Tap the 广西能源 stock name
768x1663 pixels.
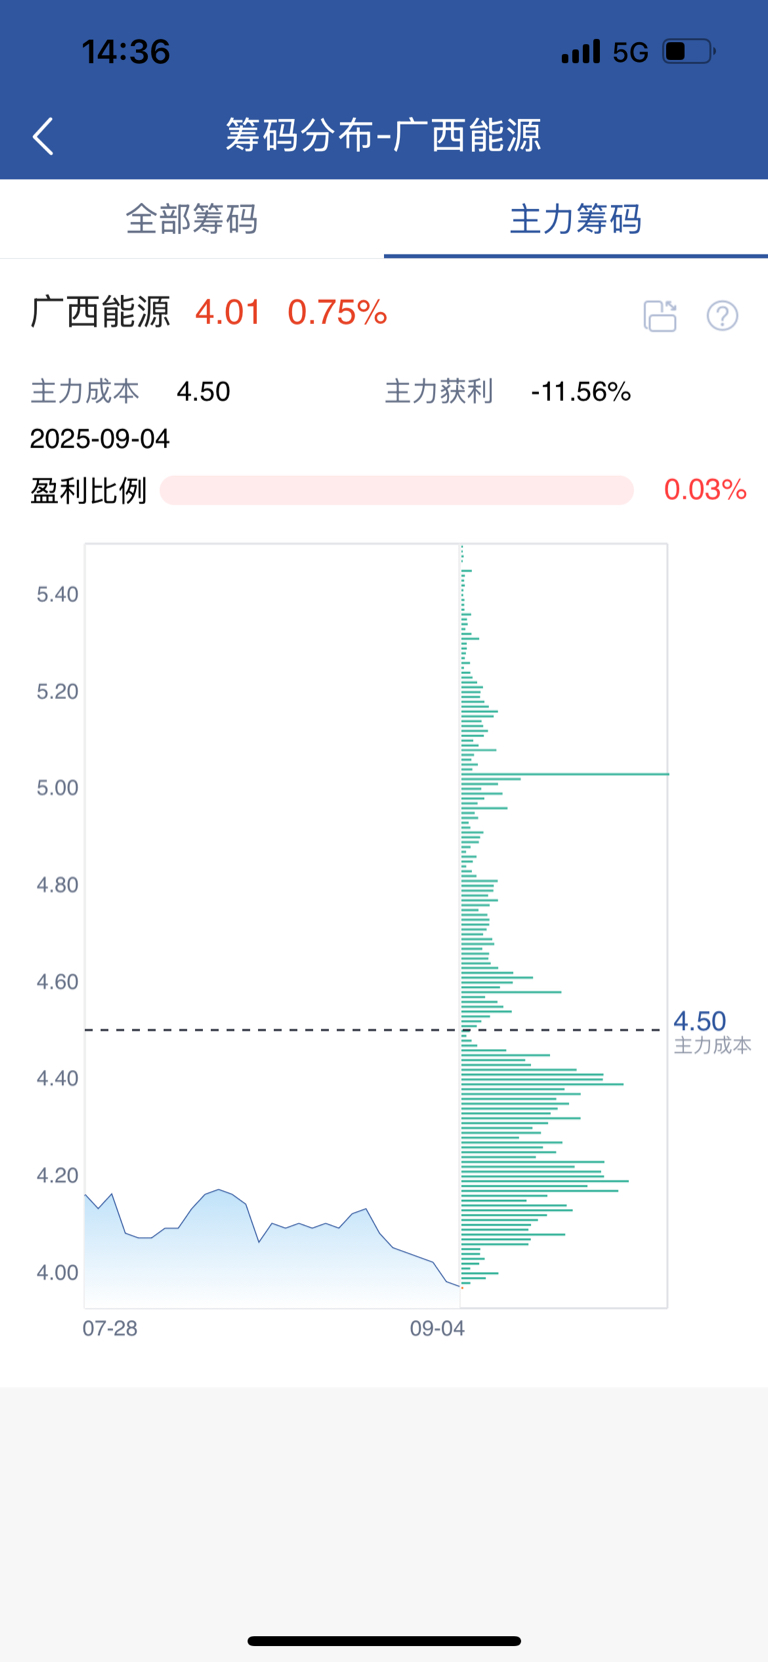[x=100, y=312]
